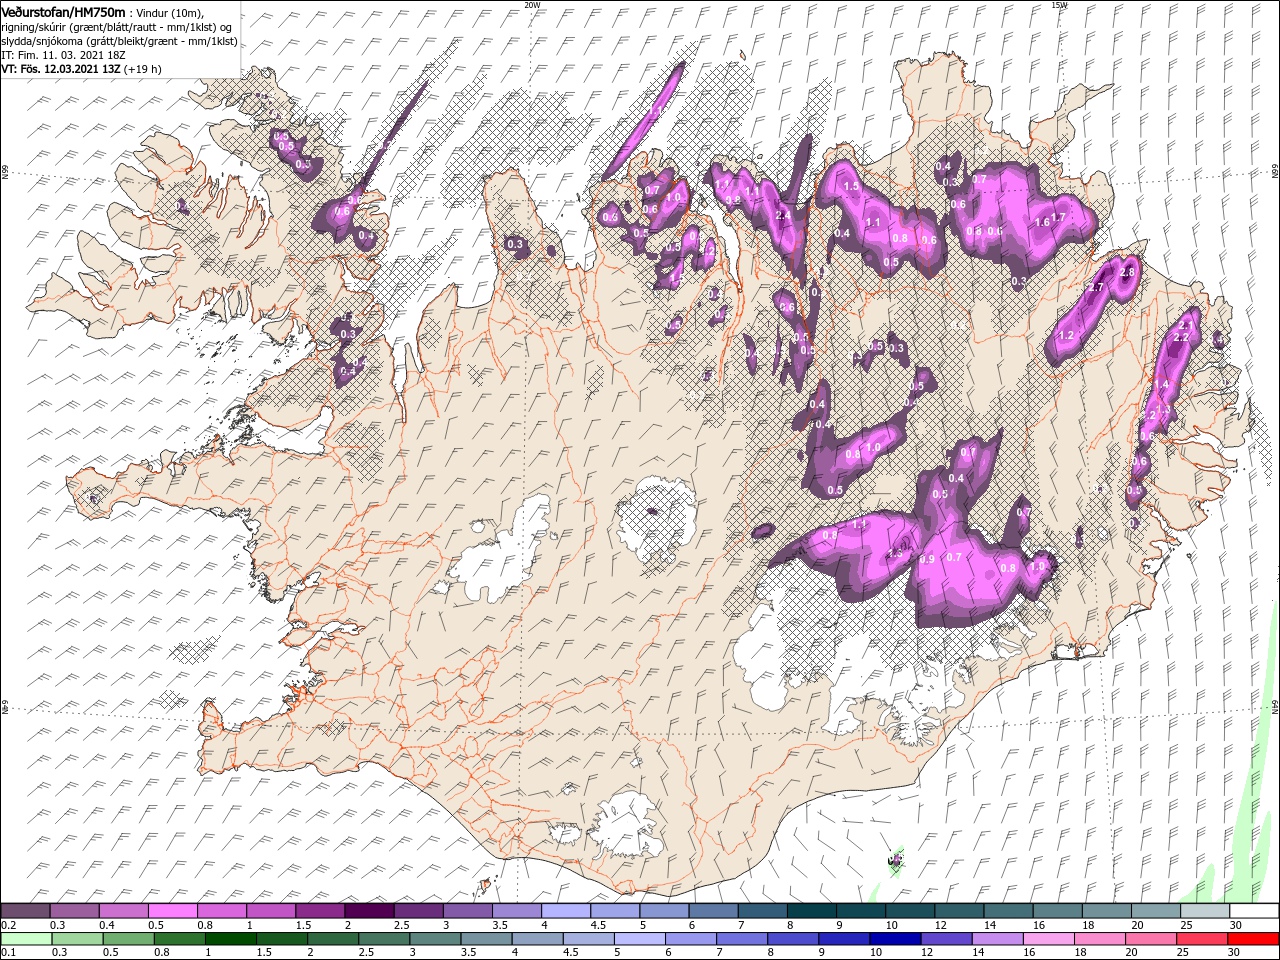The image size is (1280, 960).
Task: Pick the mauve 0.3 legend swatch
Action: (75, 910)
